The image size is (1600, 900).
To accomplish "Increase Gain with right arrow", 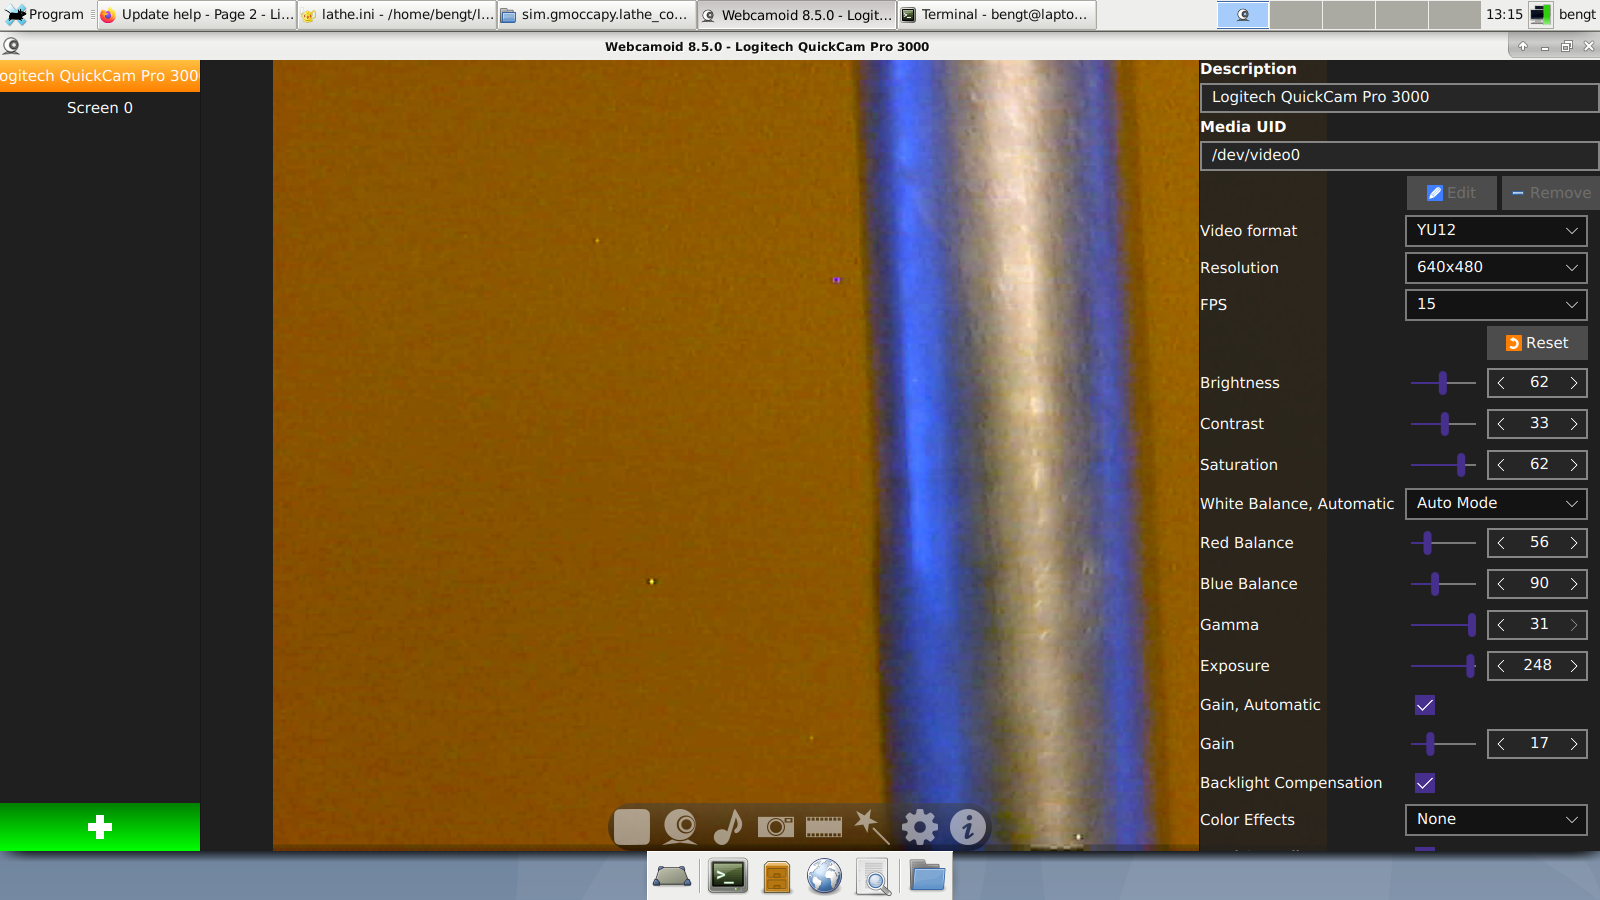I will 1573,744.
